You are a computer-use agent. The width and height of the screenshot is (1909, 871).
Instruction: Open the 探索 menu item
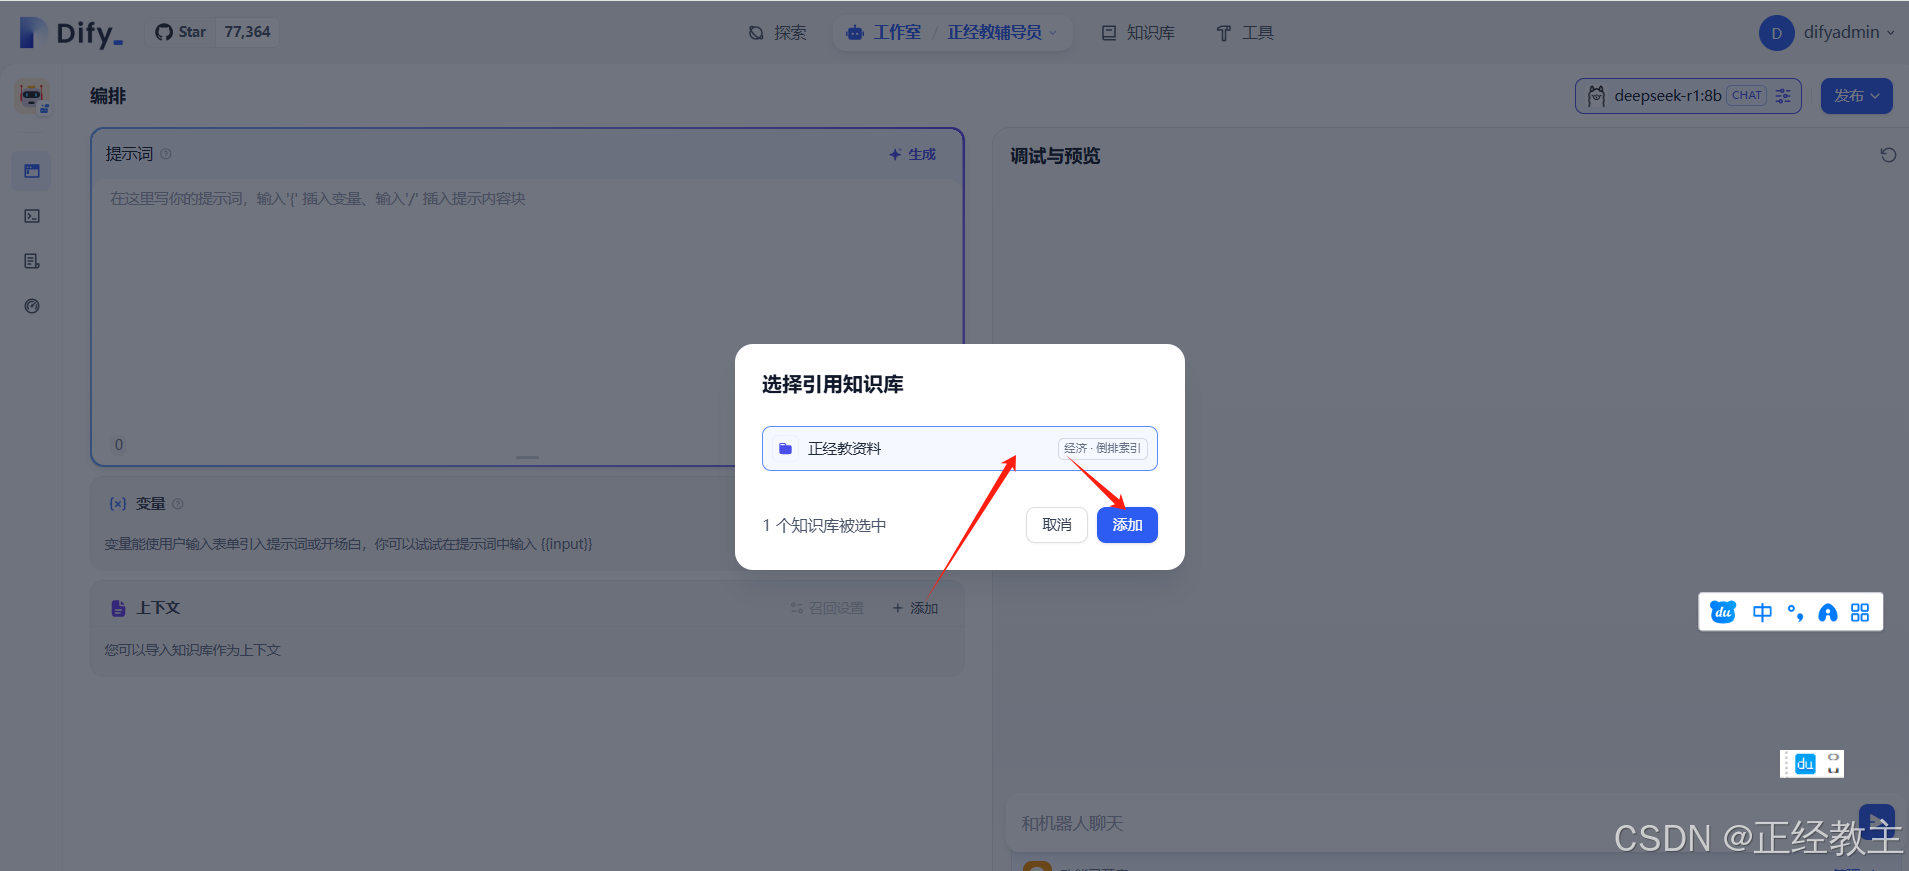(778, 33)
